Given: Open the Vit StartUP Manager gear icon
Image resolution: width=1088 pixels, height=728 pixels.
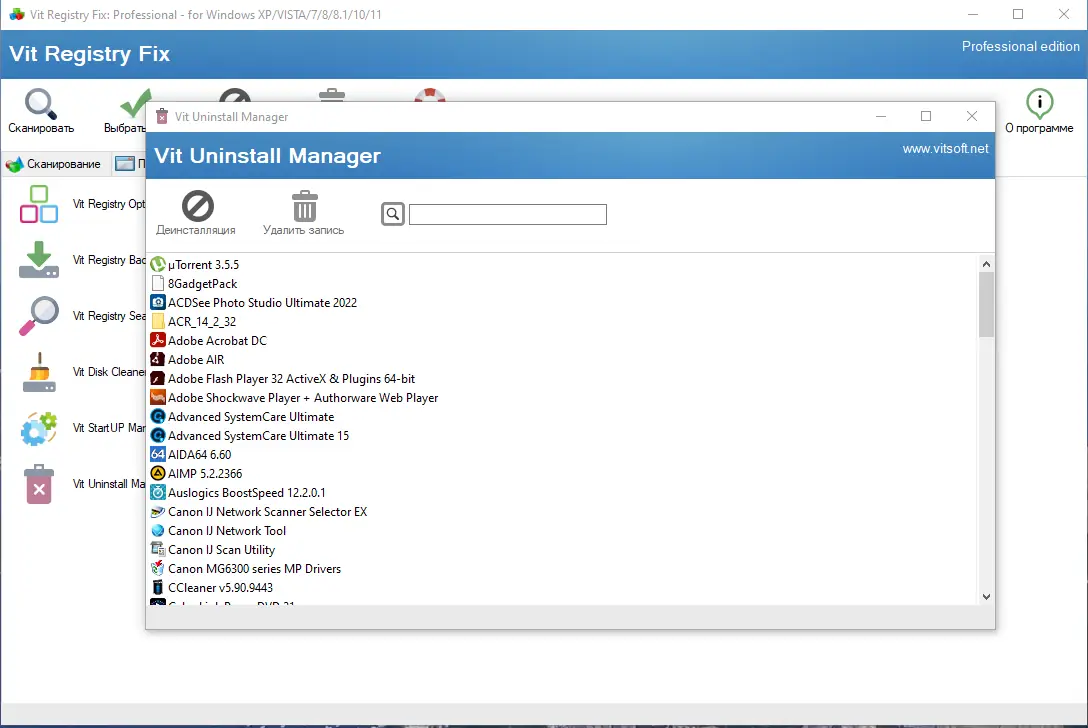Looking at the screenshot, I should [39, 428].
